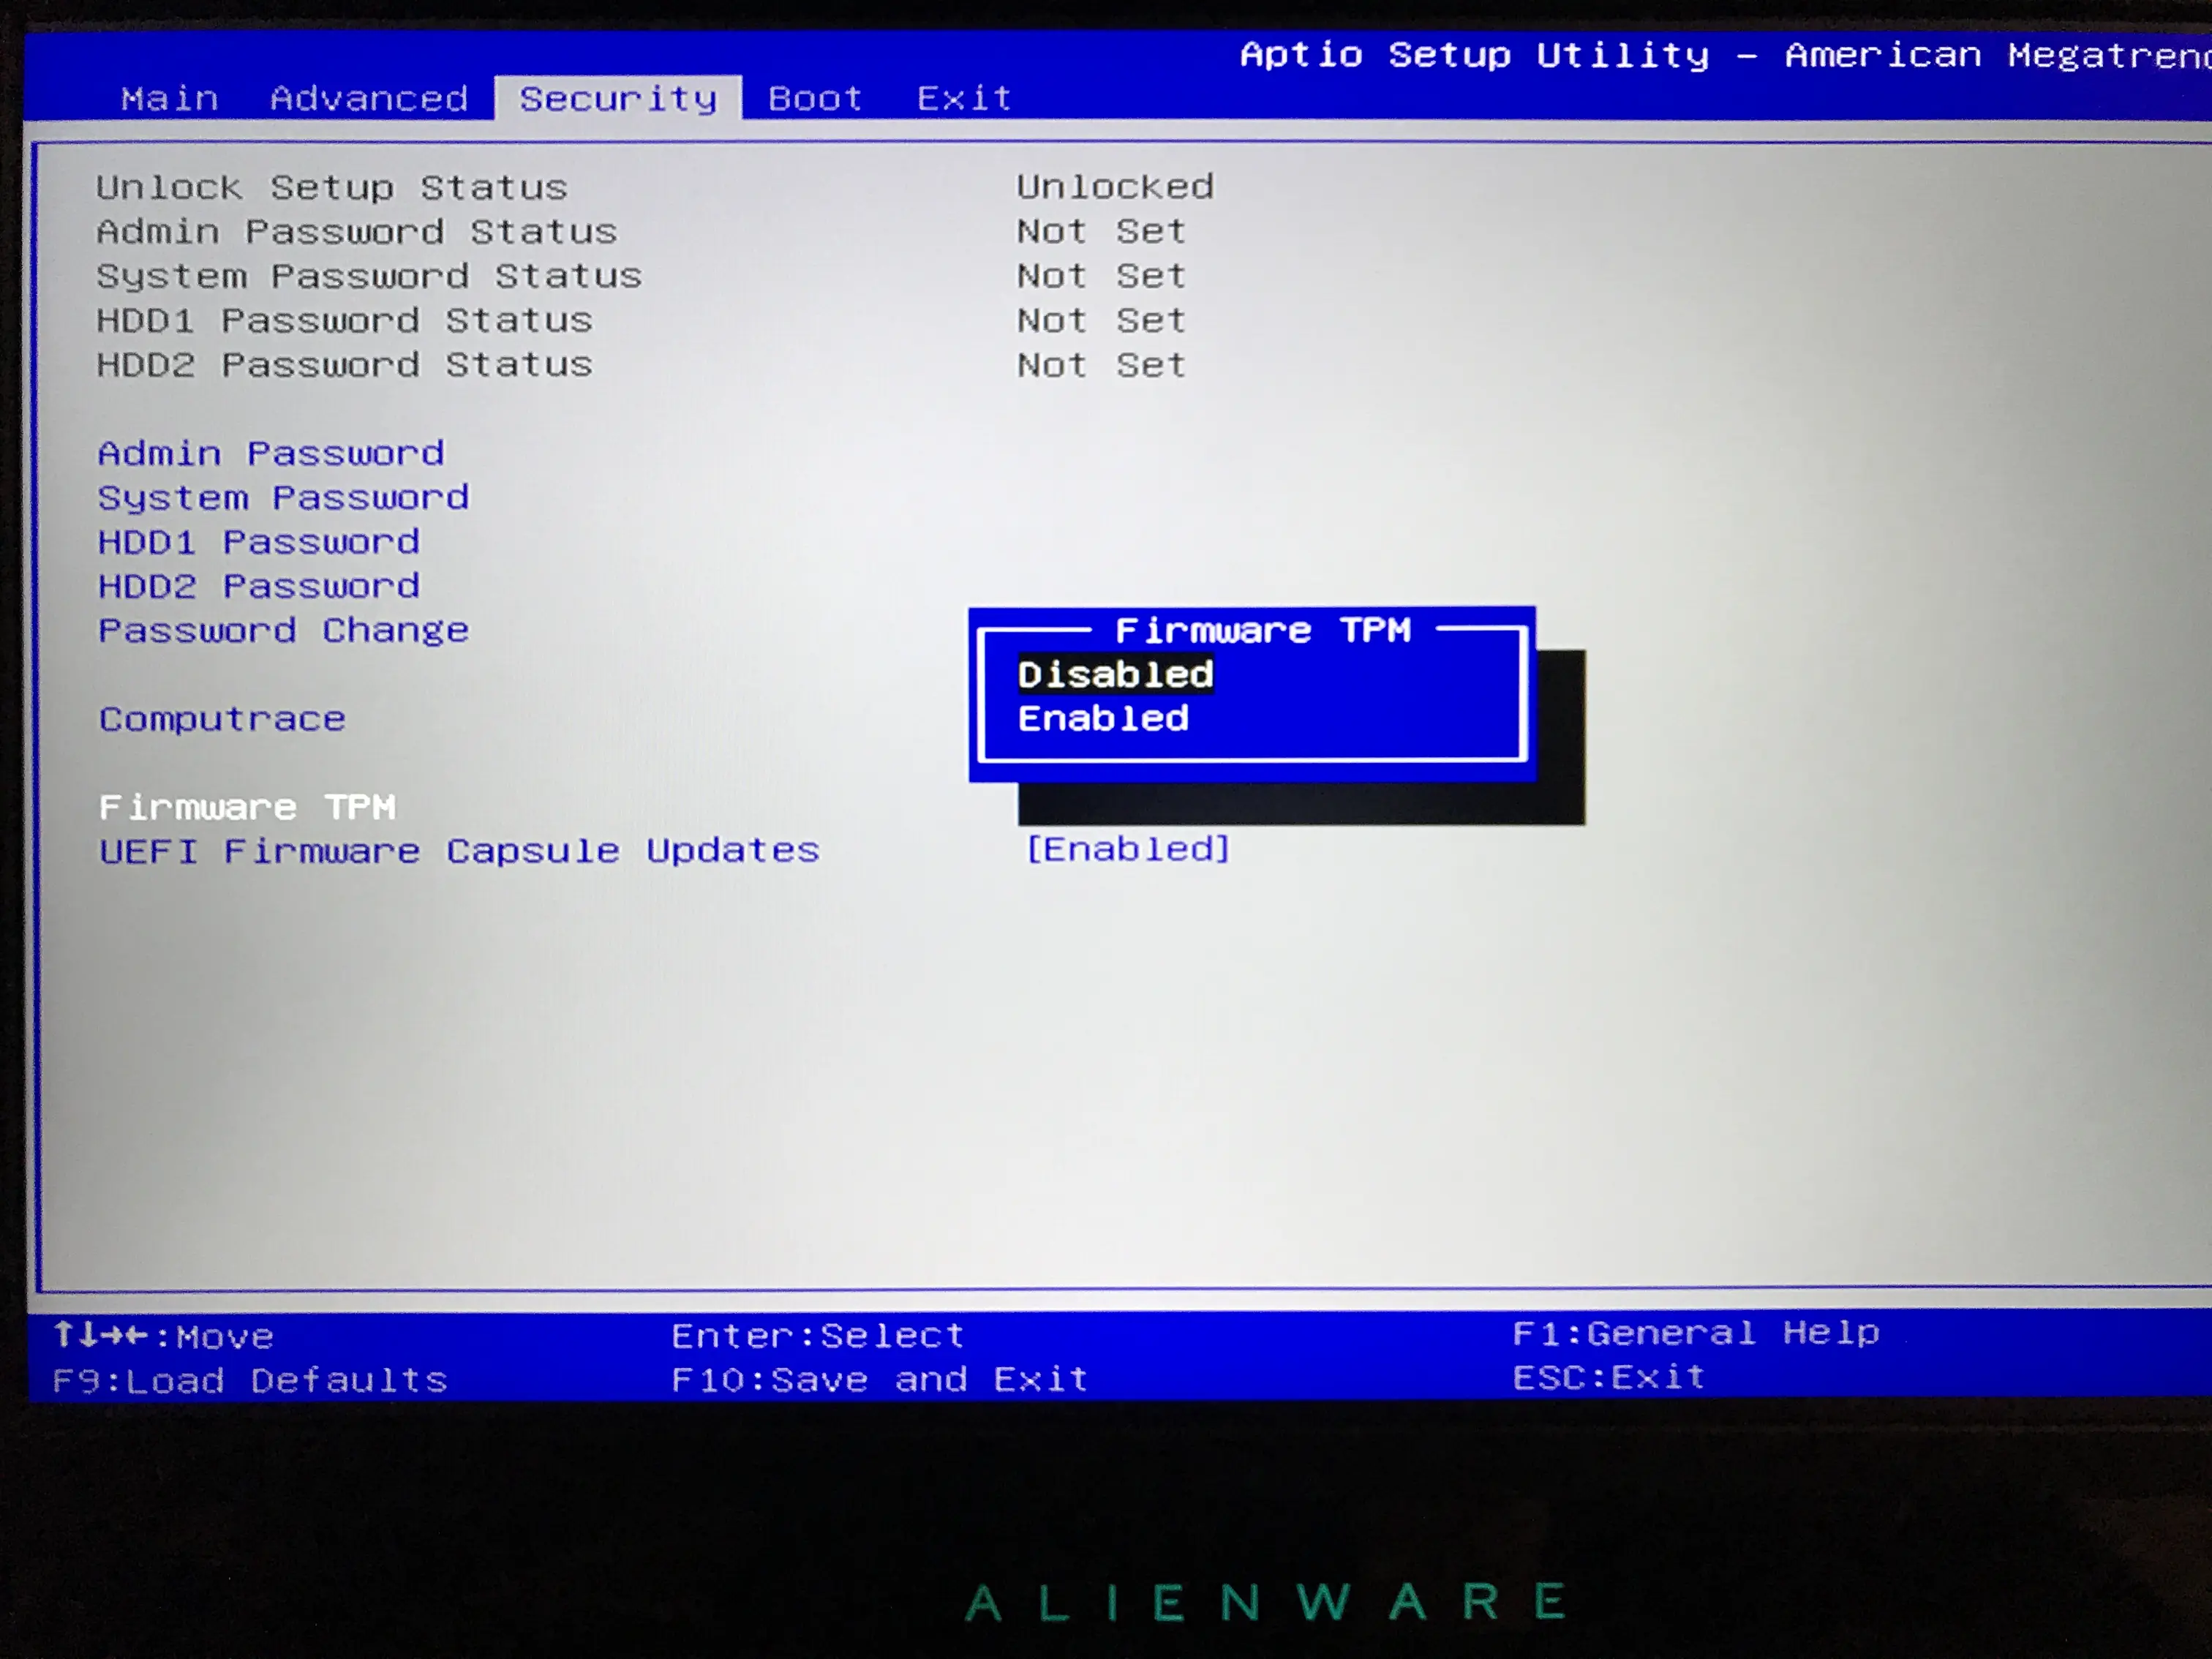This screenshot has height=1659, width=2212.
Task: Switch to the Advanced tab
Action: 369,98
